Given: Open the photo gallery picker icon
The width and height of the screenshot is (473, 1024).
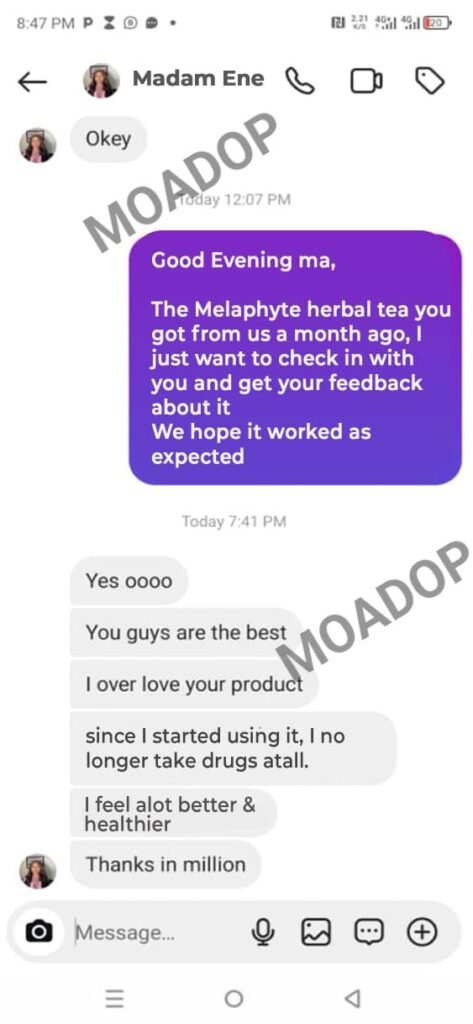Looking at the screenshot, I should point(316,932).
